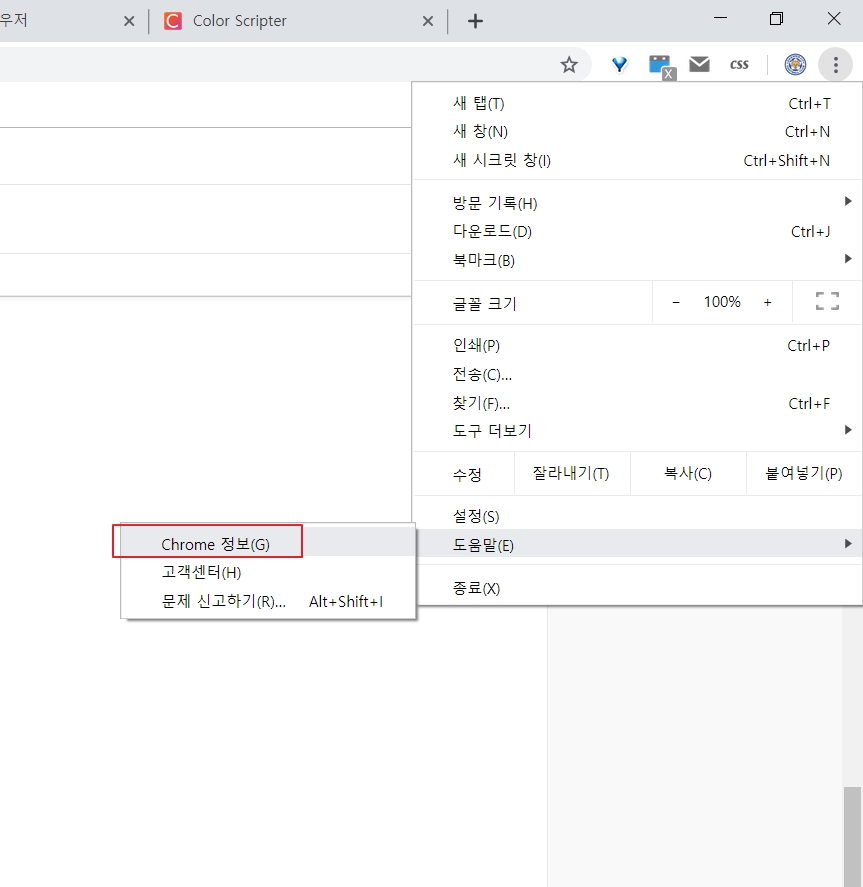Screen dimensions: 863x887
Task: Click the CSS extension icon
Action: [x=739, y=64]
